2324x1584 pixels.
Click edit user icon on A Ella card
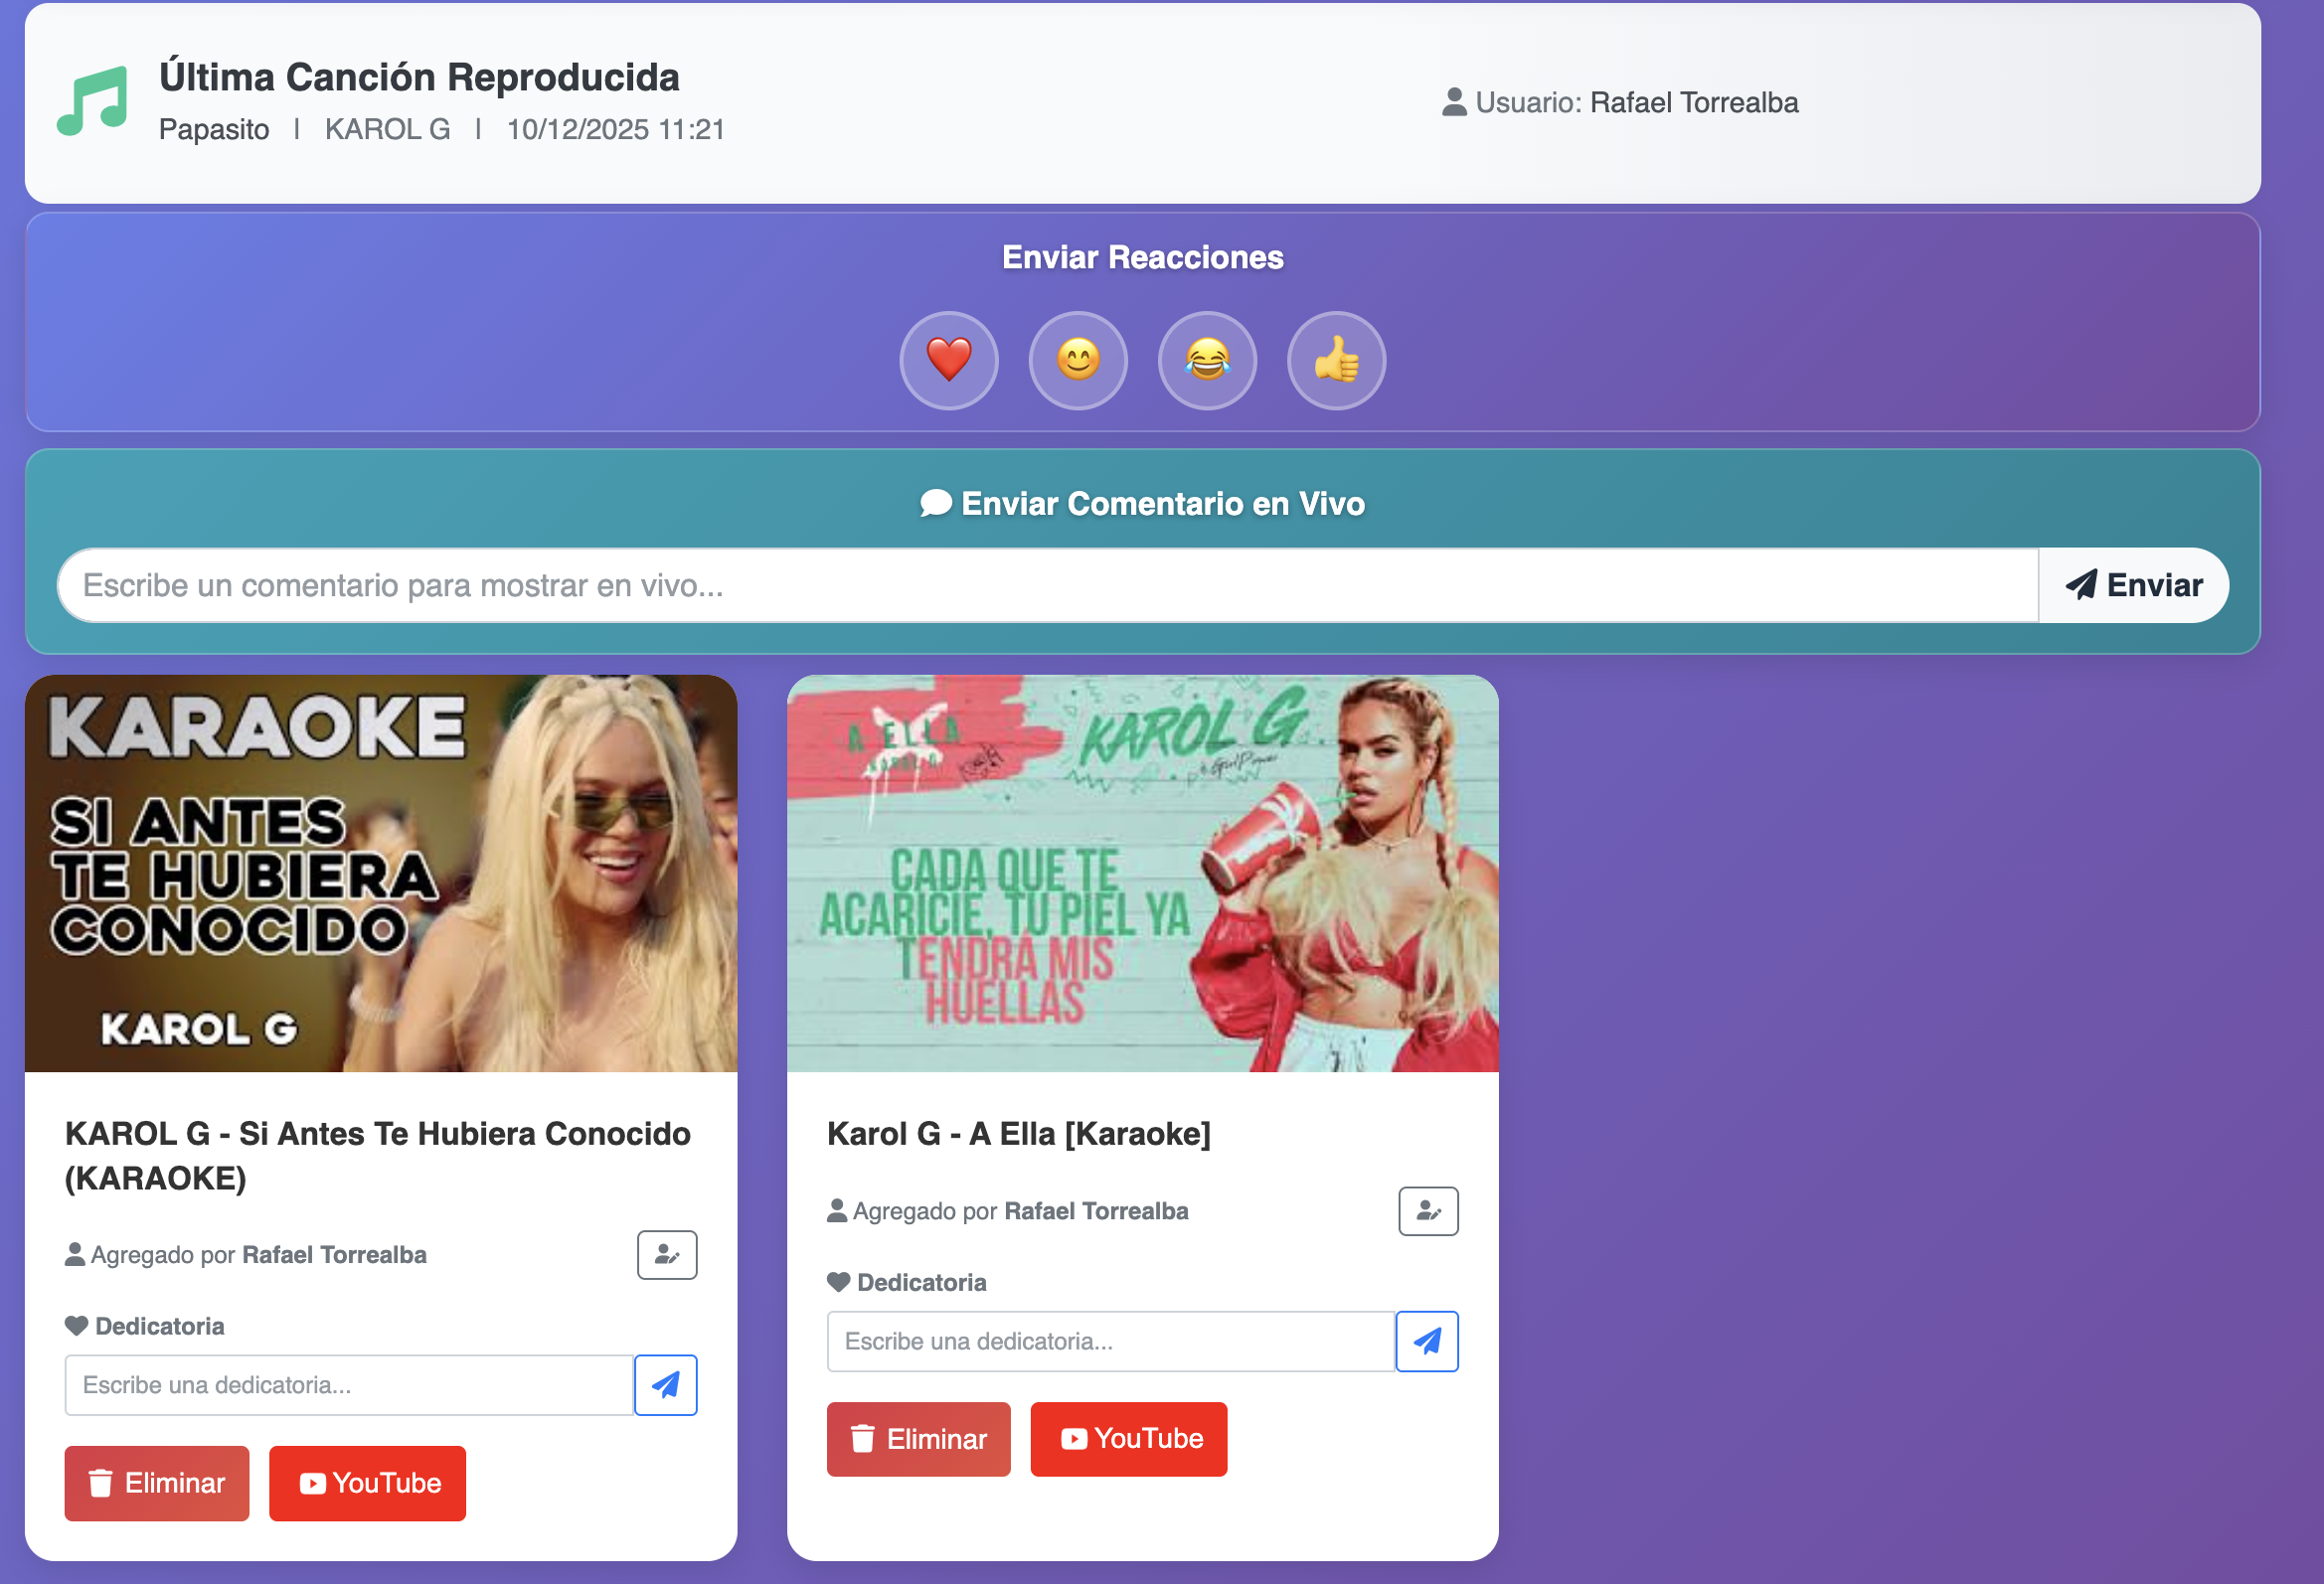point(1428,1210)
